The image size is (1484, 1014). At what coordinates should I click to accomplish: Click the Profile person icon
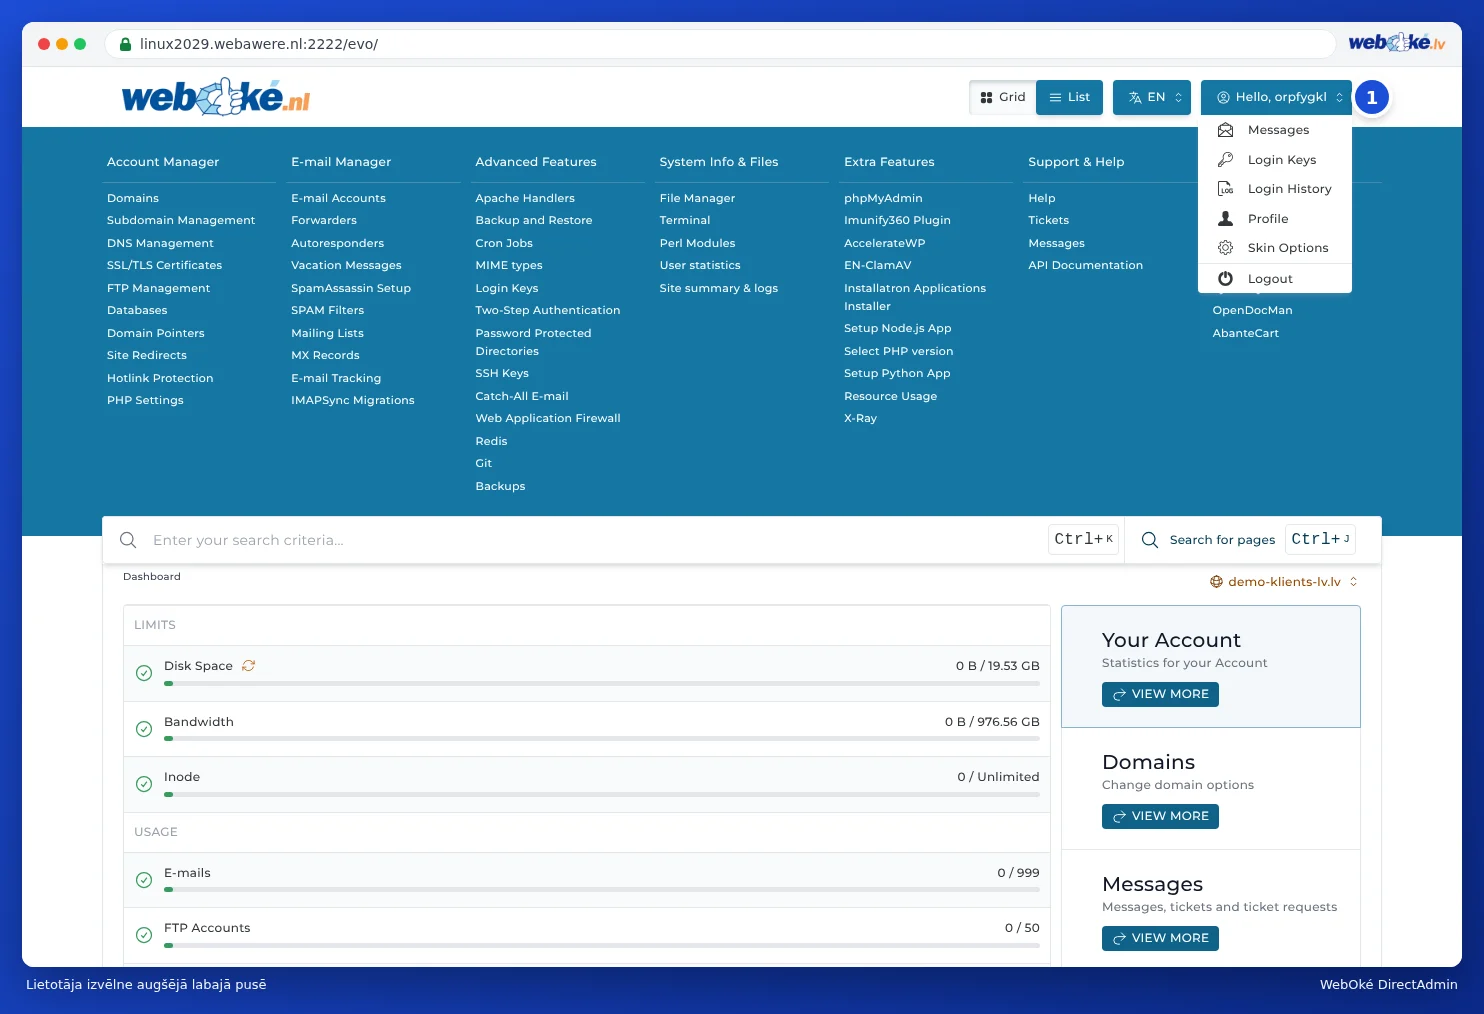pyautogui.click(x=1225, y=219)
